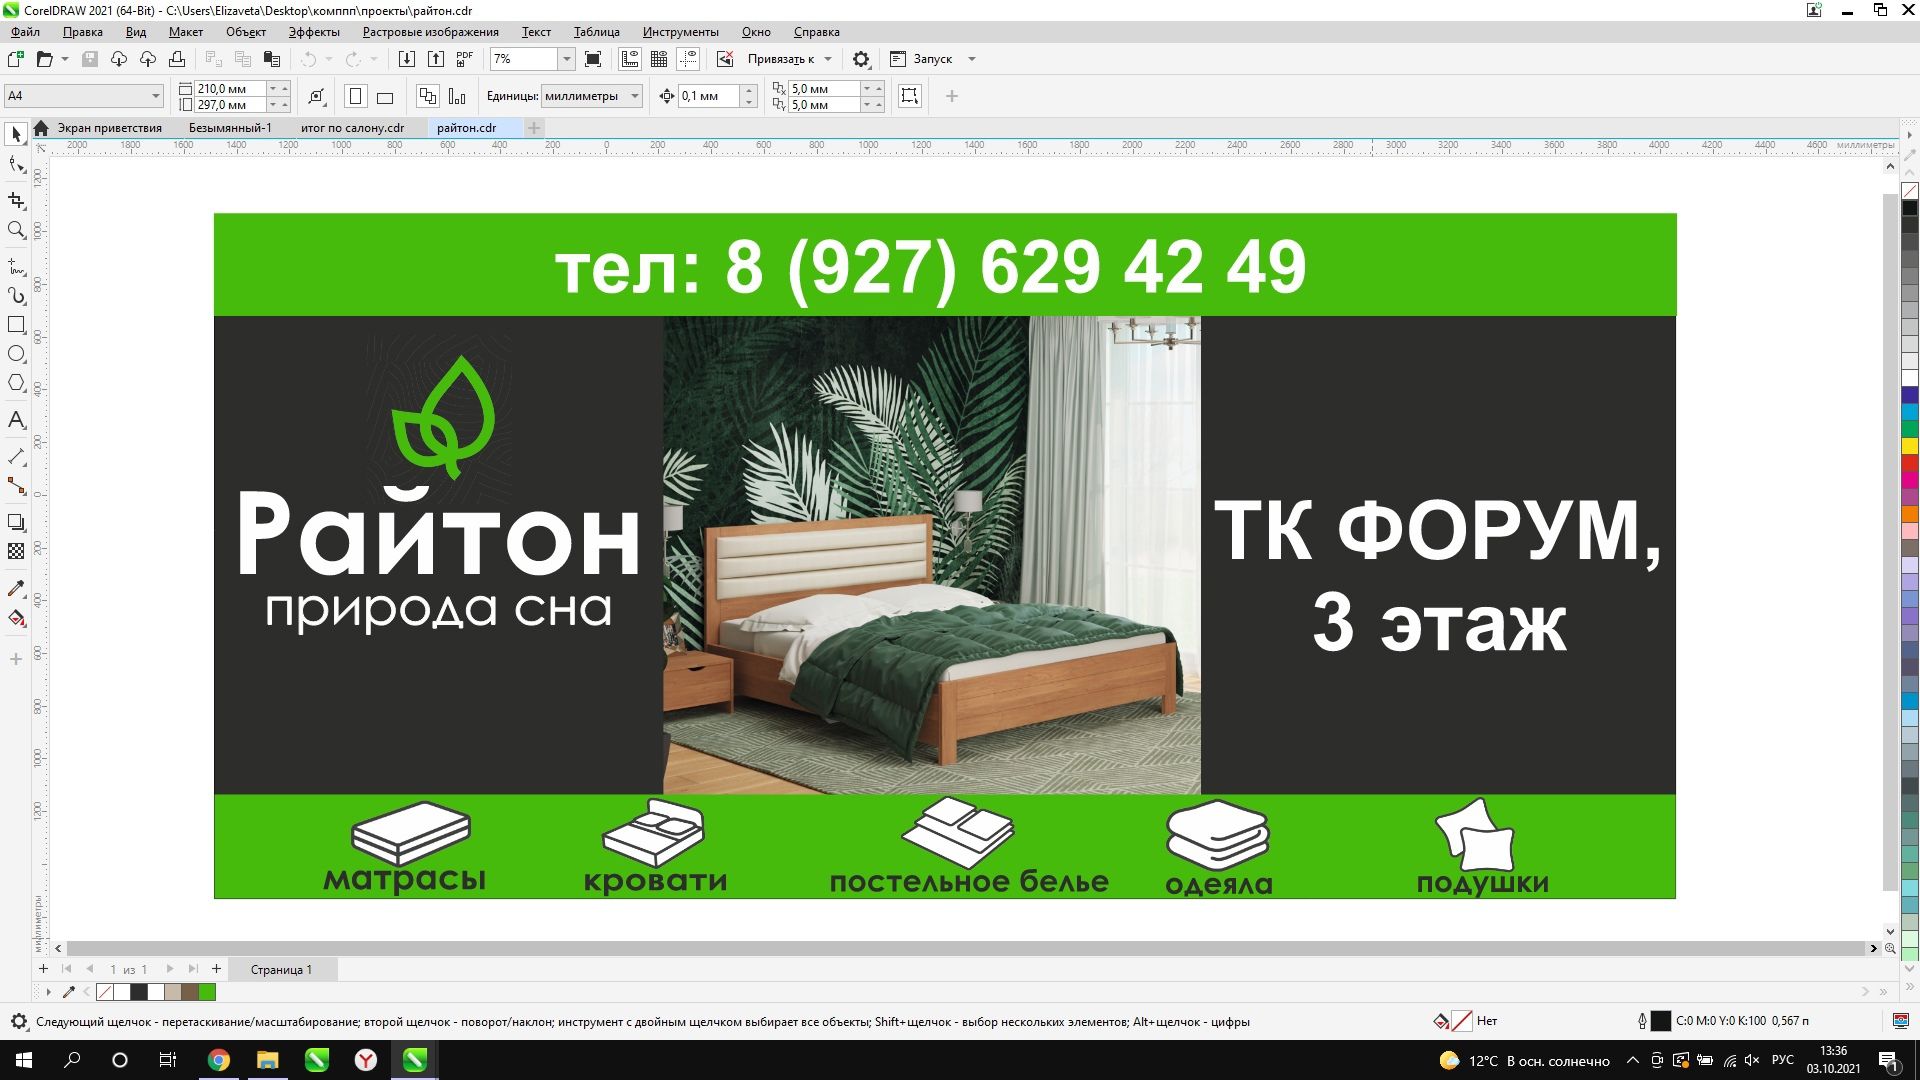Select the Crop tool
Image resolution: width=1920 pixels, height=1080 pixels.
click(x=16, y=201)
